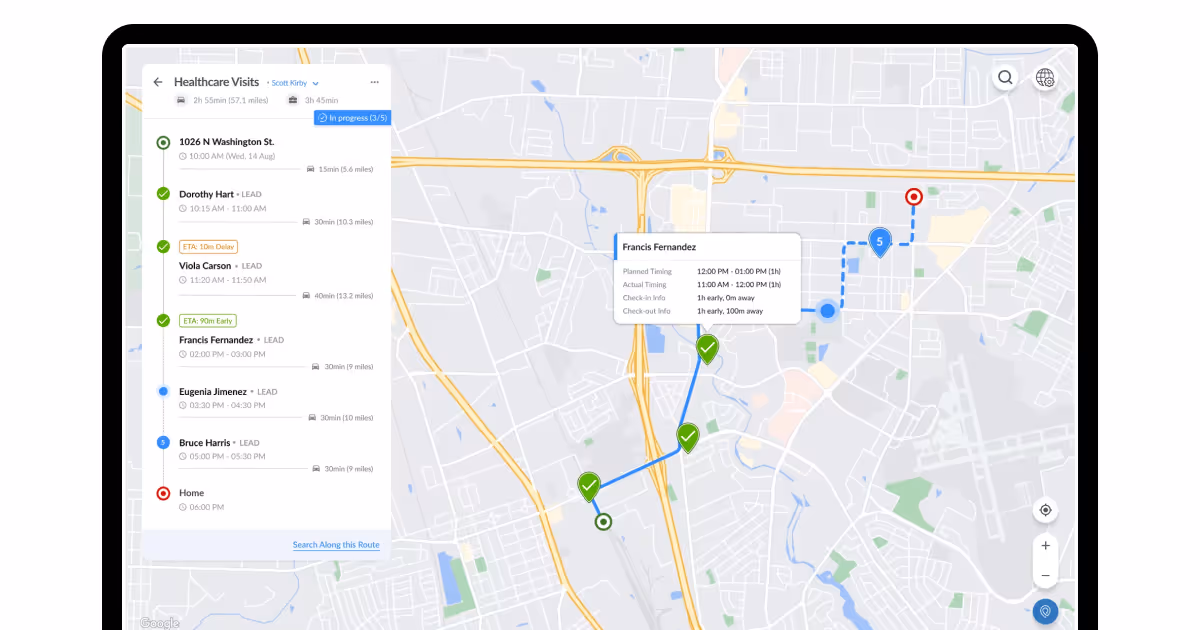1200x630 pixels.
Task: Click the 05:00 PM - 05:30 PM time text
Action: coord(227,456)
